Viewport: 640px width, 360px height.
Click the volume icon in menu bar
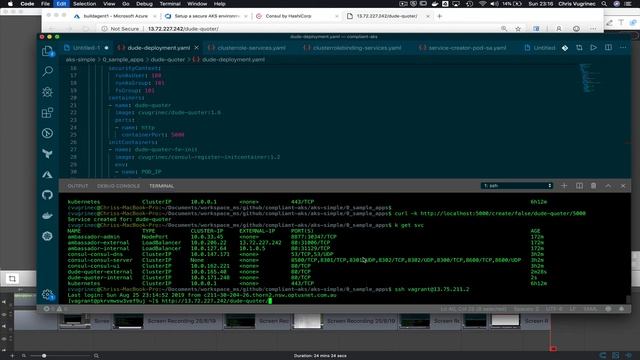coord(494,4)
